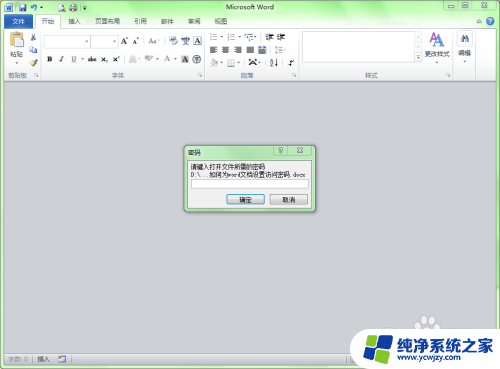
Task: Click password input field in dialog
Action: tap(250, 184)
